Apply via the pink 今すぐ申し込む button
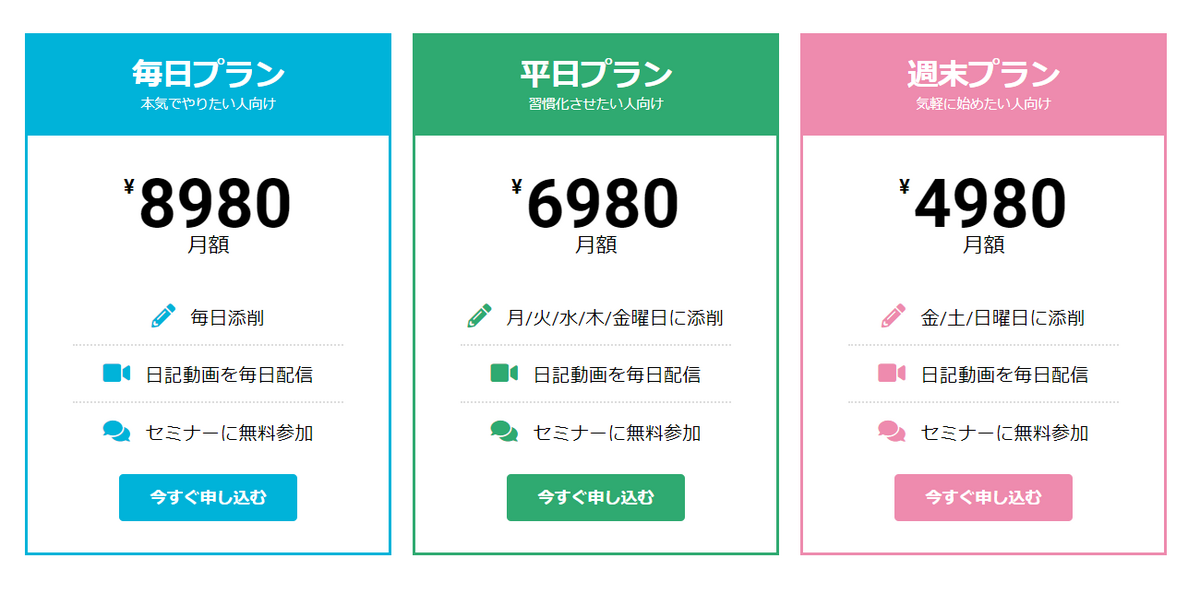This screenshot has height=594, width=1200. pos(983,497)
